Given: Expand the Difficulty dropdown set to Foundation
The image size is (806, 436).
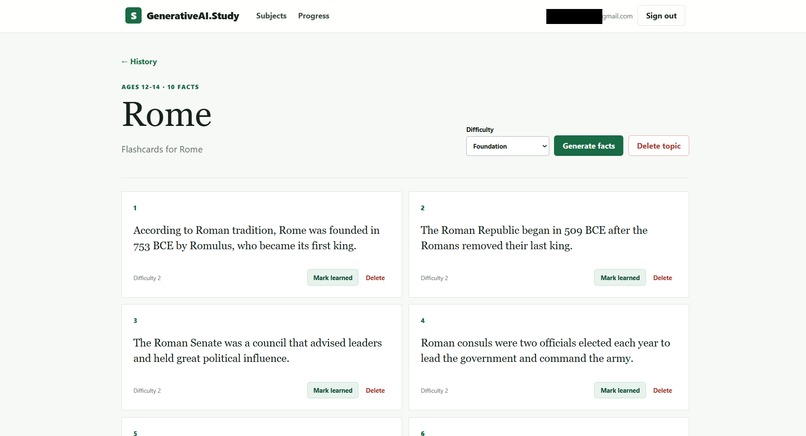Looking at the screenshot, I should point(507,146).
